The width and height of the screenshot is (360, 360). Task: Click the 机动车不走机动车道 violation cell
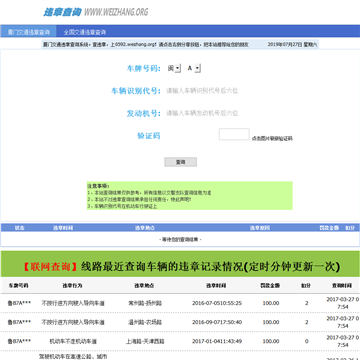click(x=73, y=341)
